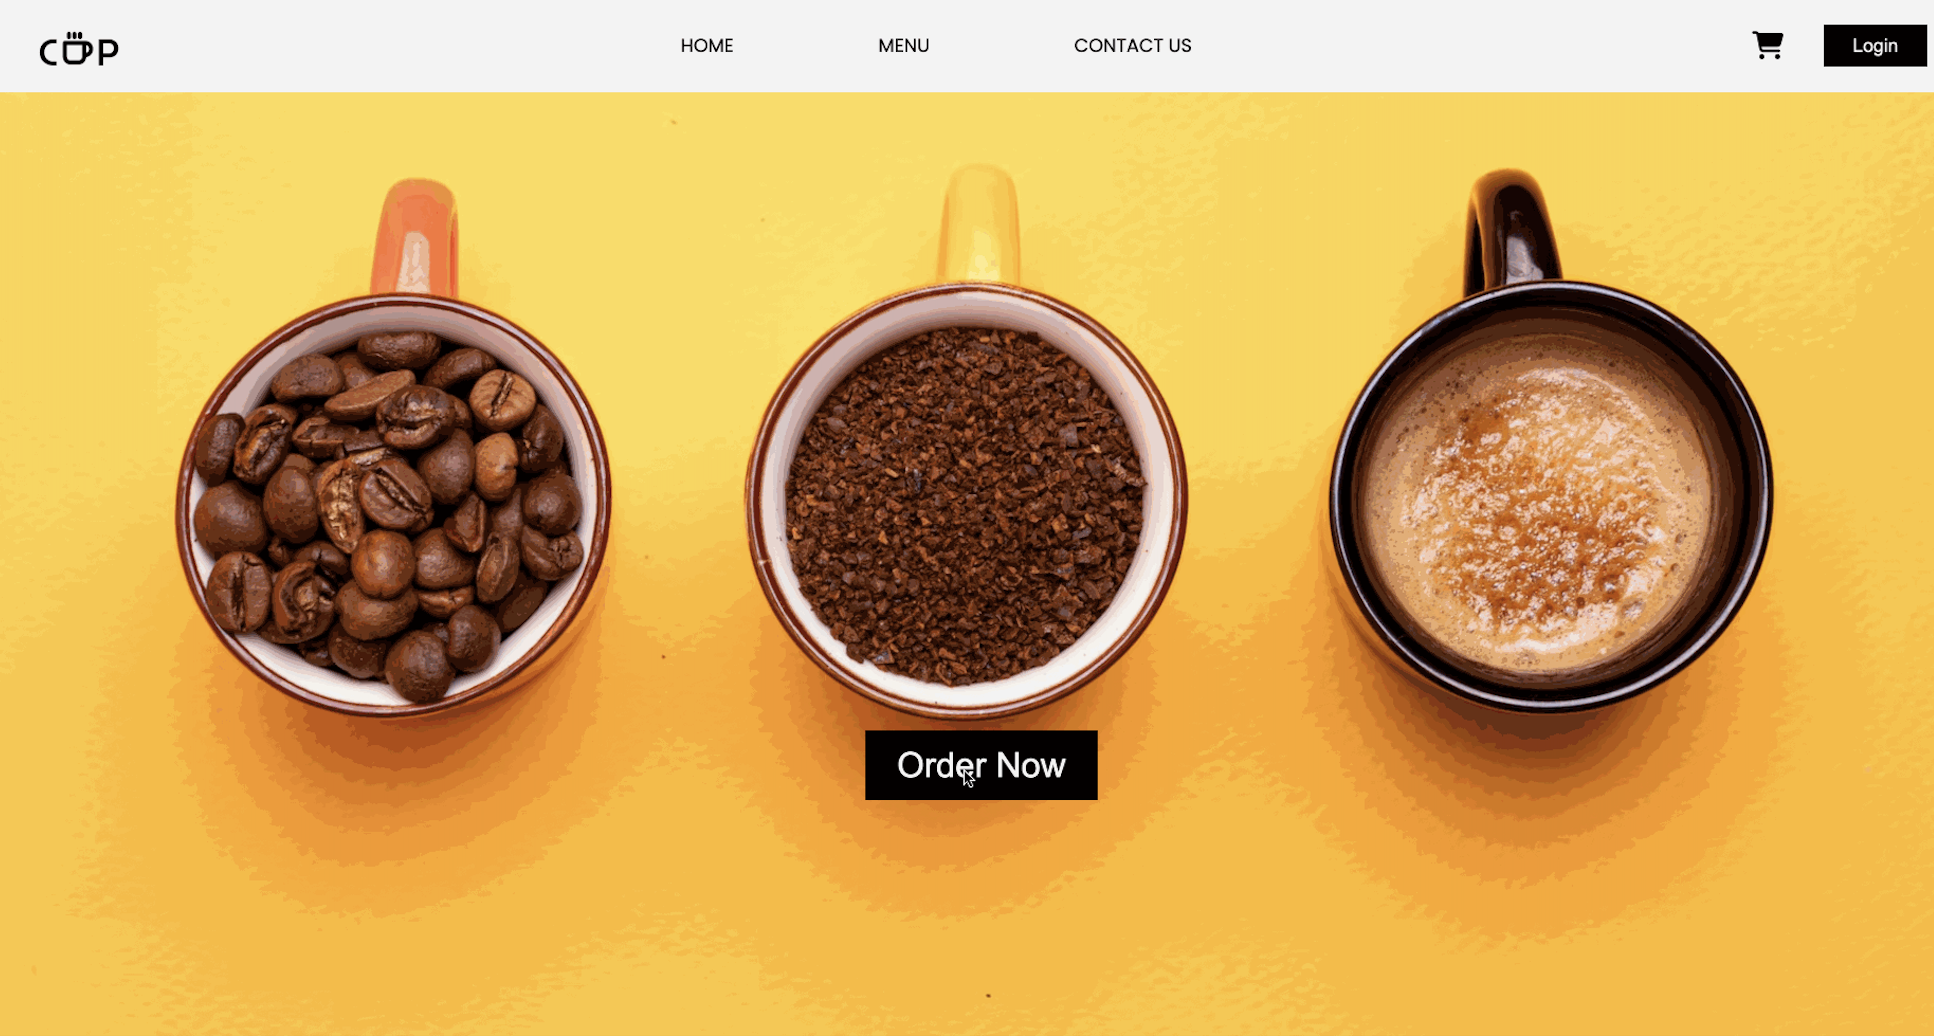
Task: Click the letter C in the logo
Action: (49, 52)
